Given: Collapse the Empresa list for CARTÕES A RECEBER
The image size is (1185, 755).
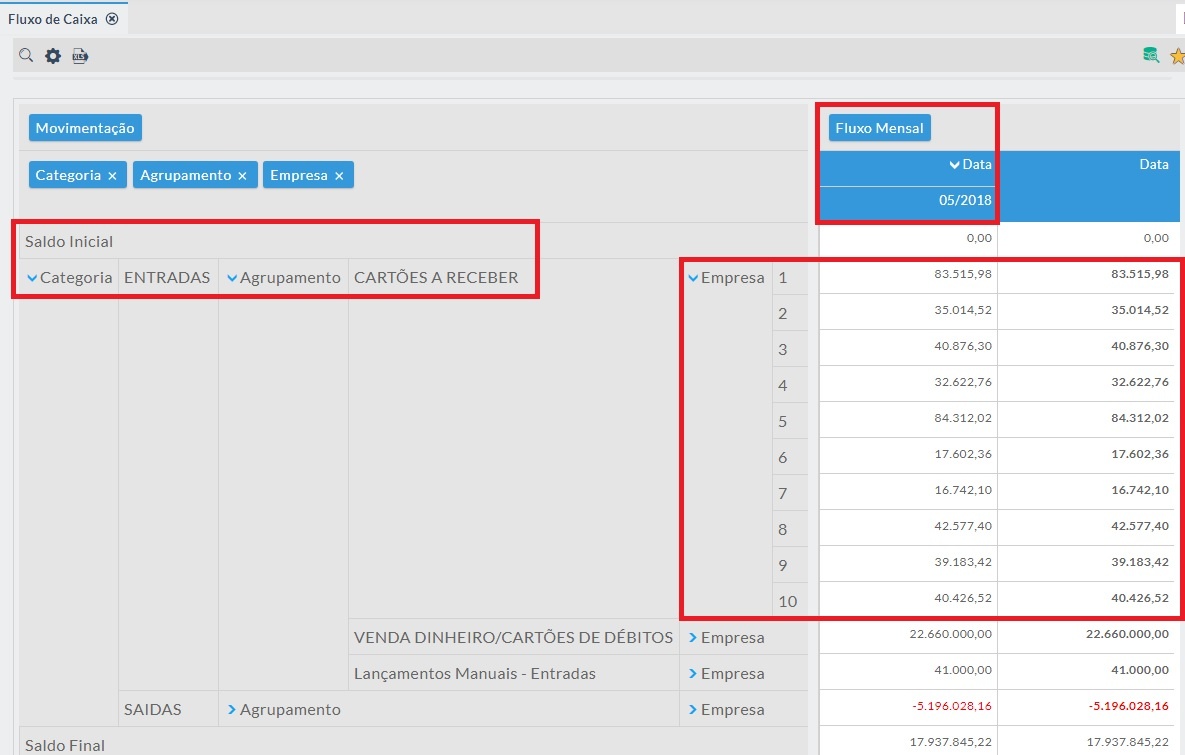Looking at the screenshot, I should pyautogui.click(x=693, y=278).
